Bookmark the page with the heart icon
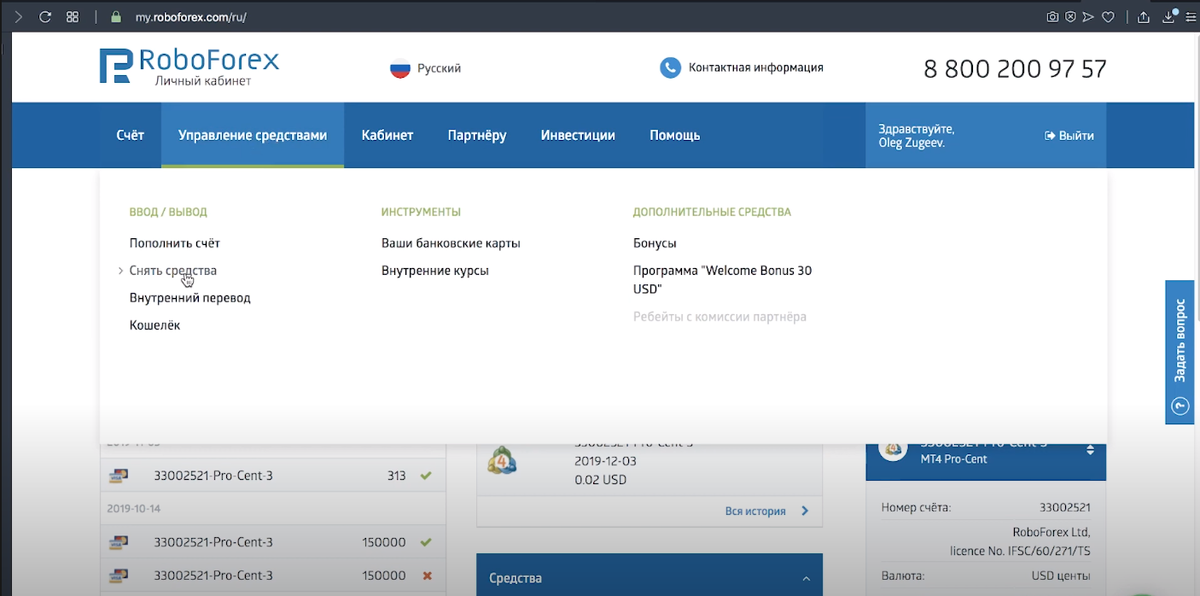This screenshot has width=1200, height=596. click(1108, 17)
